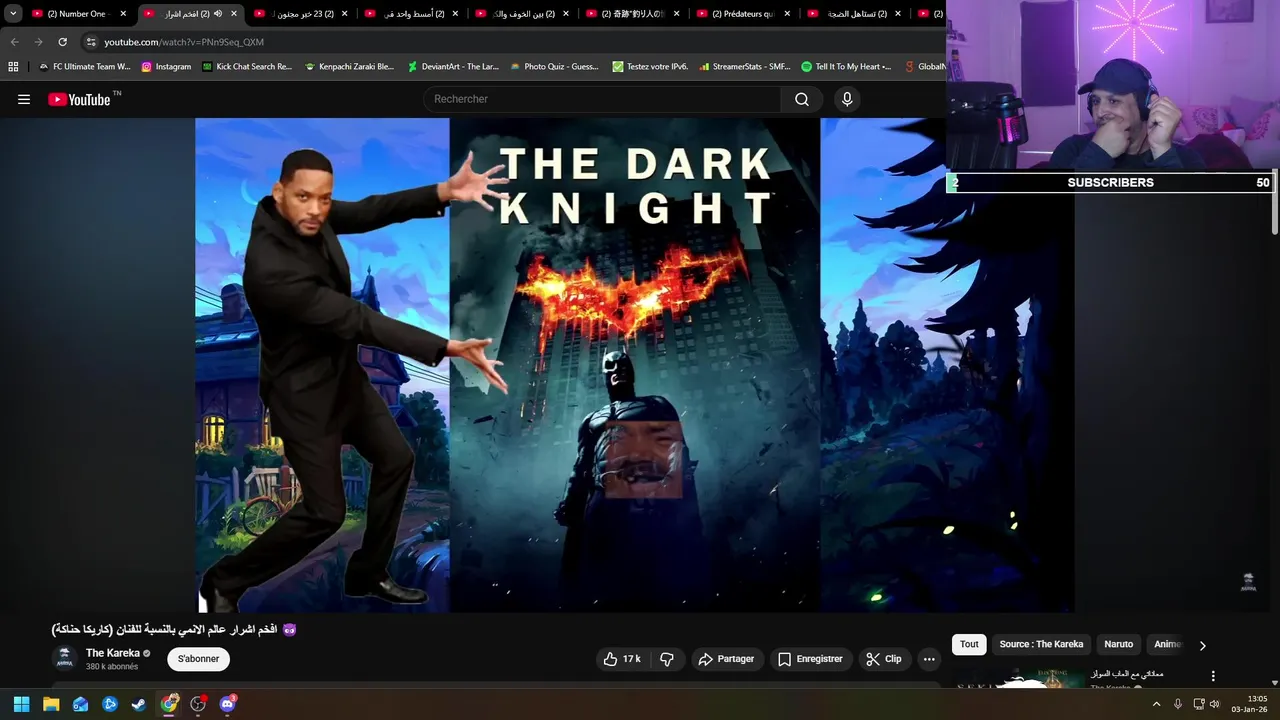Click the magnifier search button
Viewport: 1280px width, 720px height.
pyautogui.click(x=802, y=99)
